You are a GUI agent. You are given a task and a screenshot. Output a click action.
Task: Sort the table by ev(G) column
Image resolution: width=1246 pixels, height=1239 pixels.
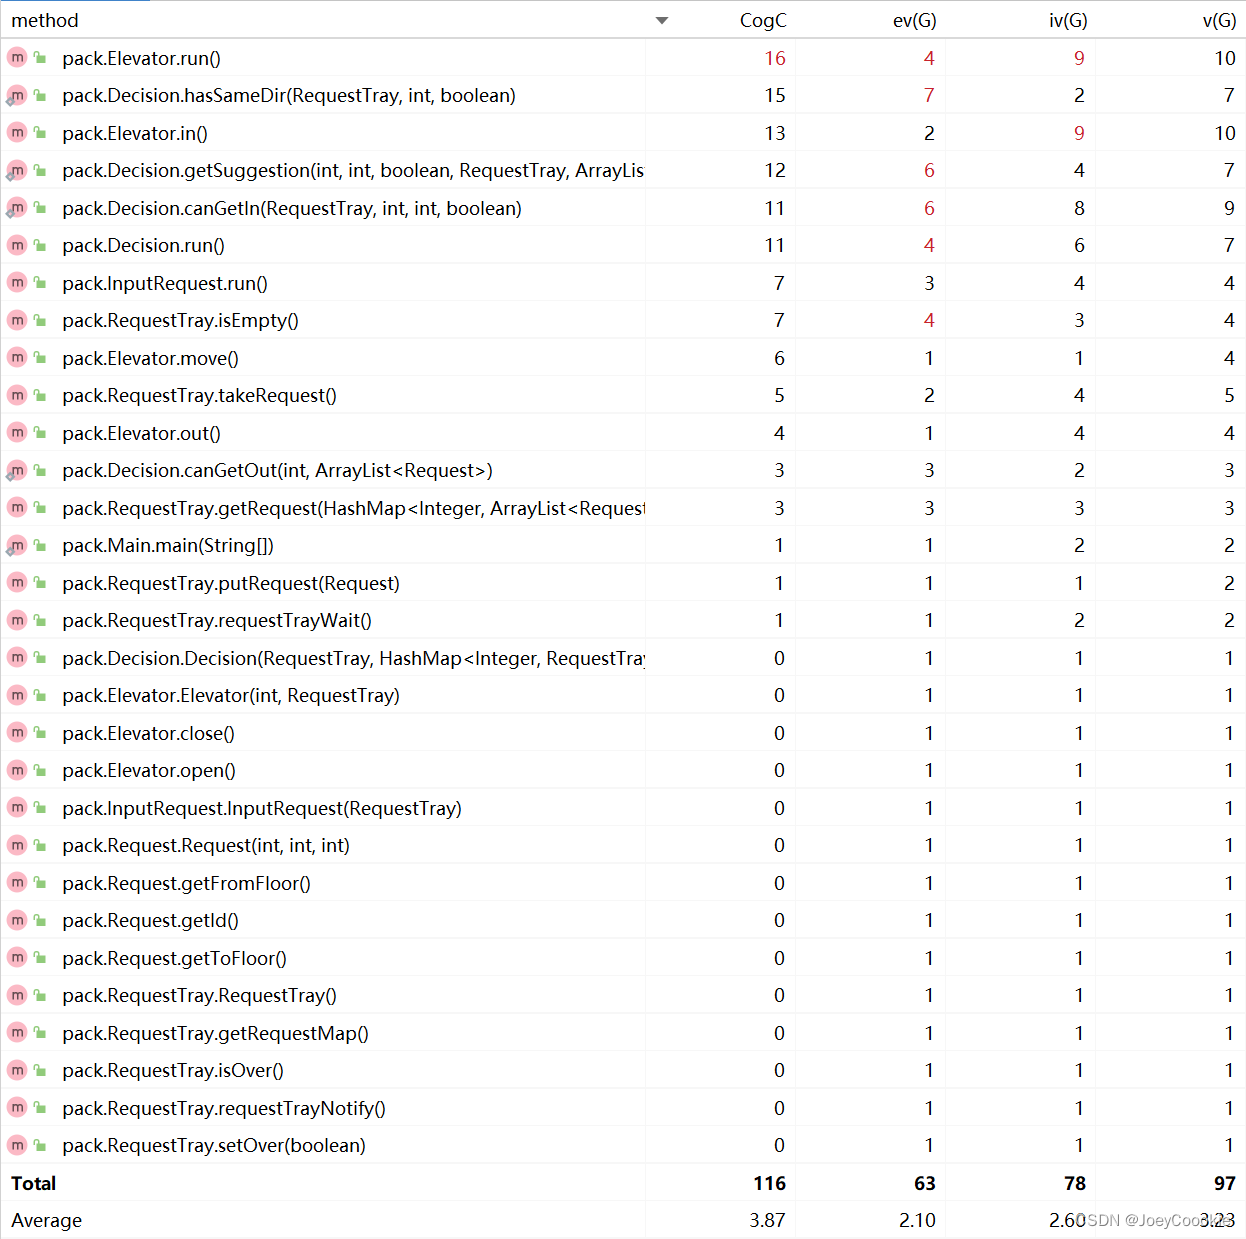tap(914, 20)
